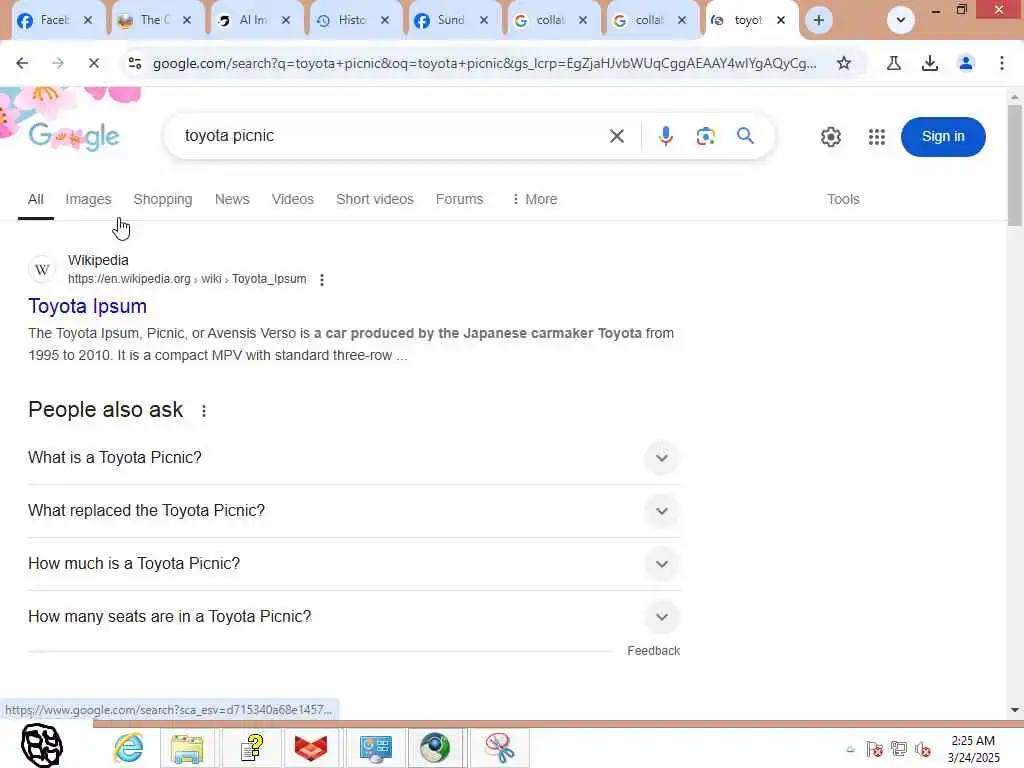Open tab search dropdown button
The width and height of the screenshot is (1024, 768).
point(901,20)
